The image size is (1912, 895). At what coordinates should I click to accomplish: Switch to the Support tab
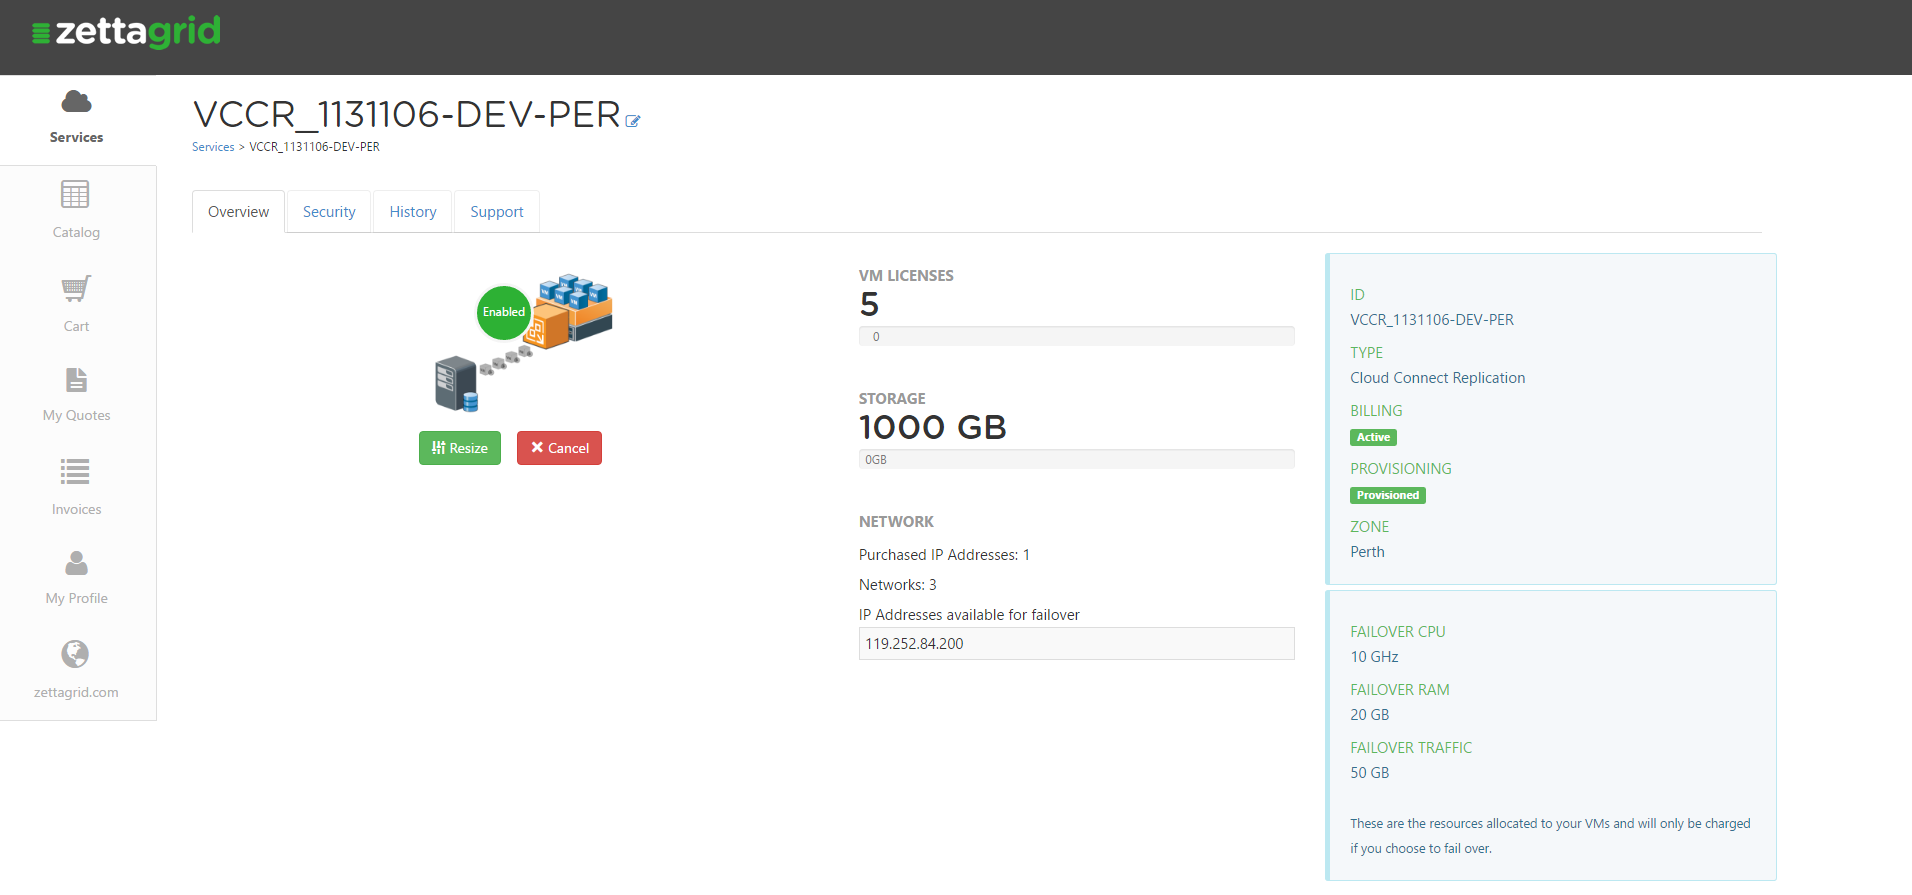point(497,212)
